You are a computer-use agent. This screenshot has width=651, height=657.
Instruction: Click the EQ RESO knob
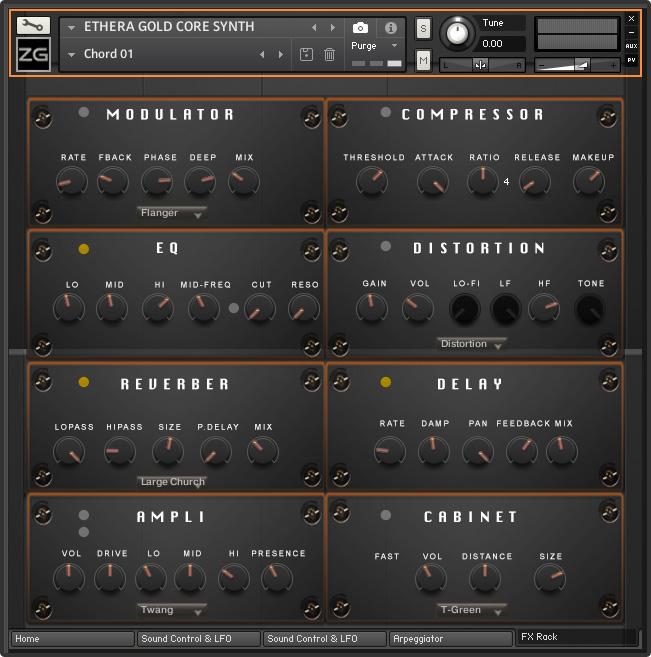pos(304,309)
